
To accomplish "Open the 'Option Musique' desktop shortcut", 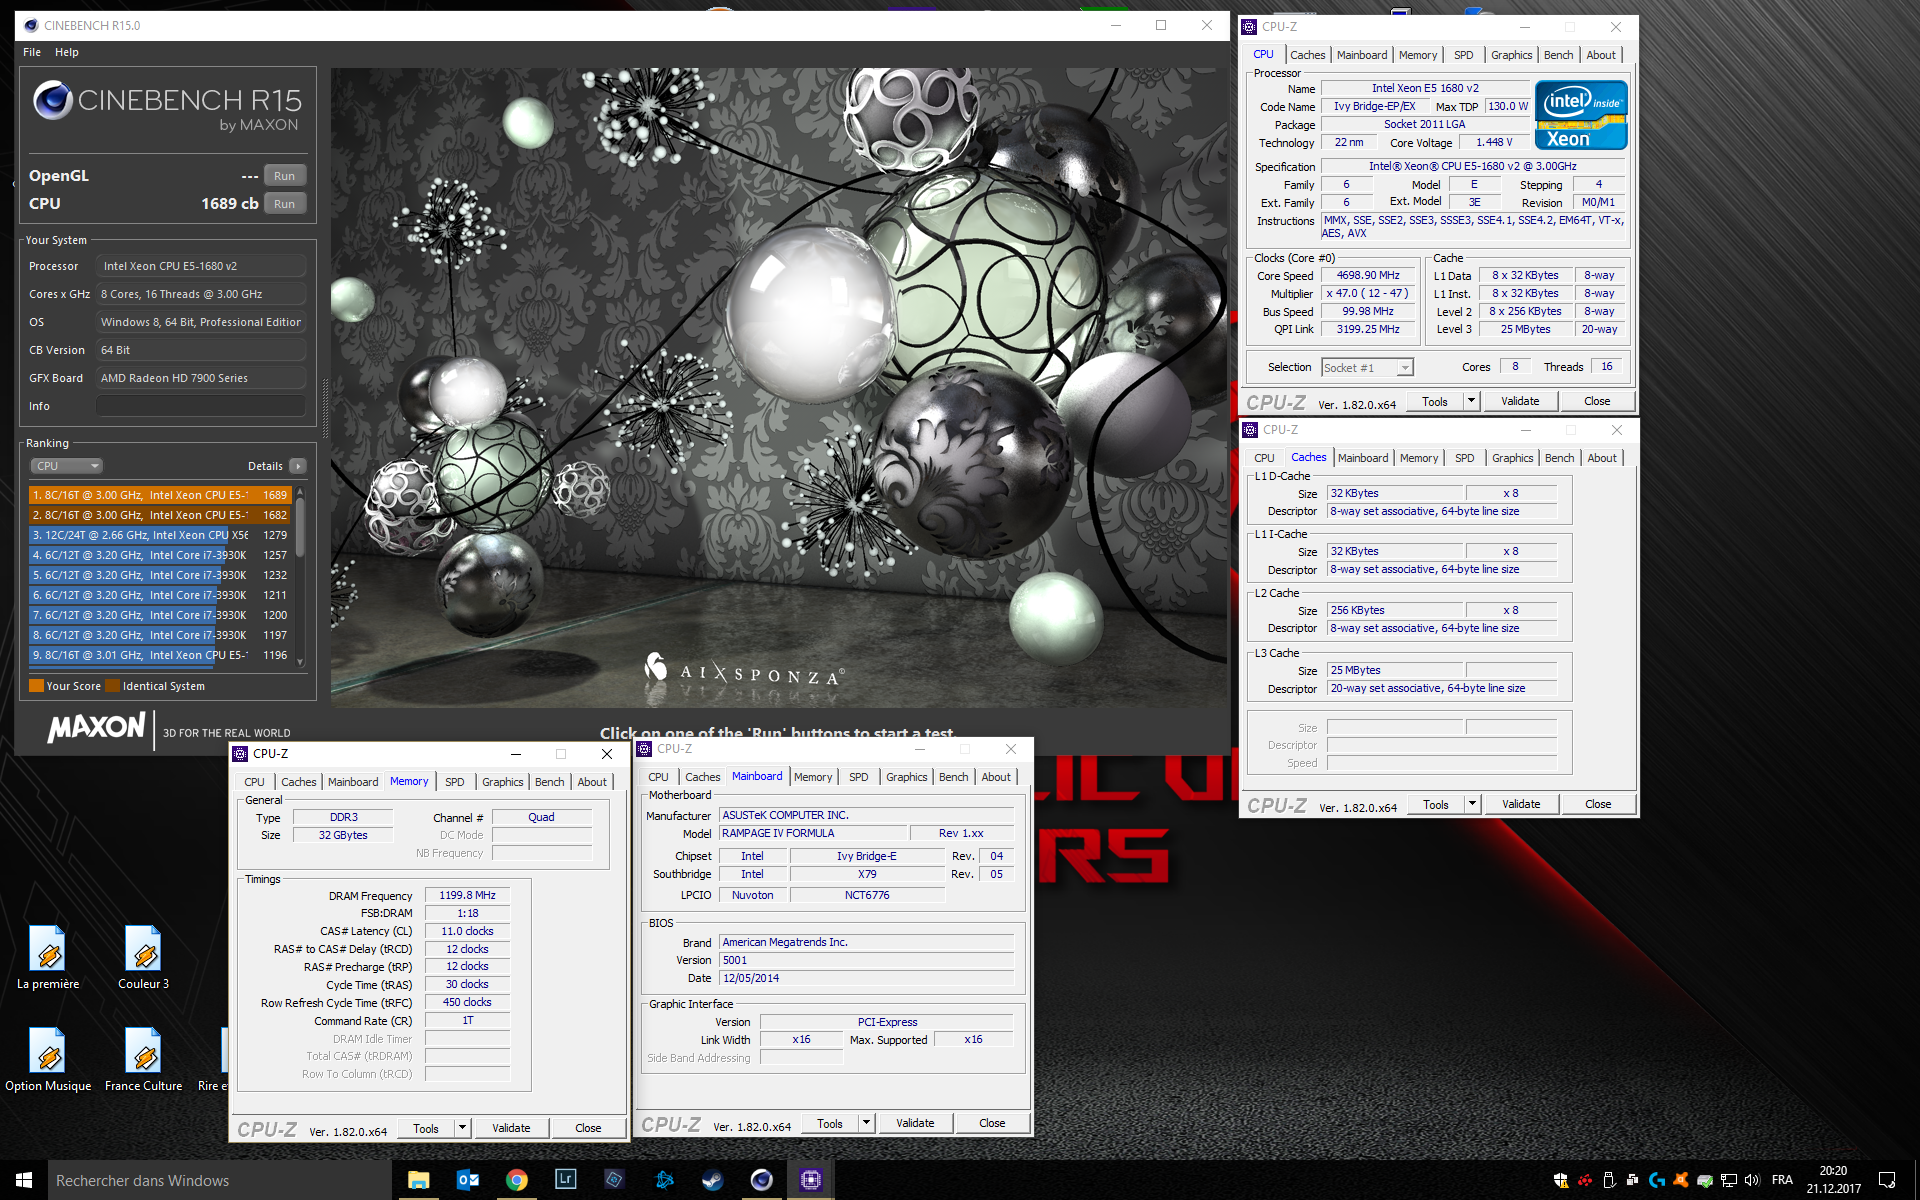I will [48, 1060].
